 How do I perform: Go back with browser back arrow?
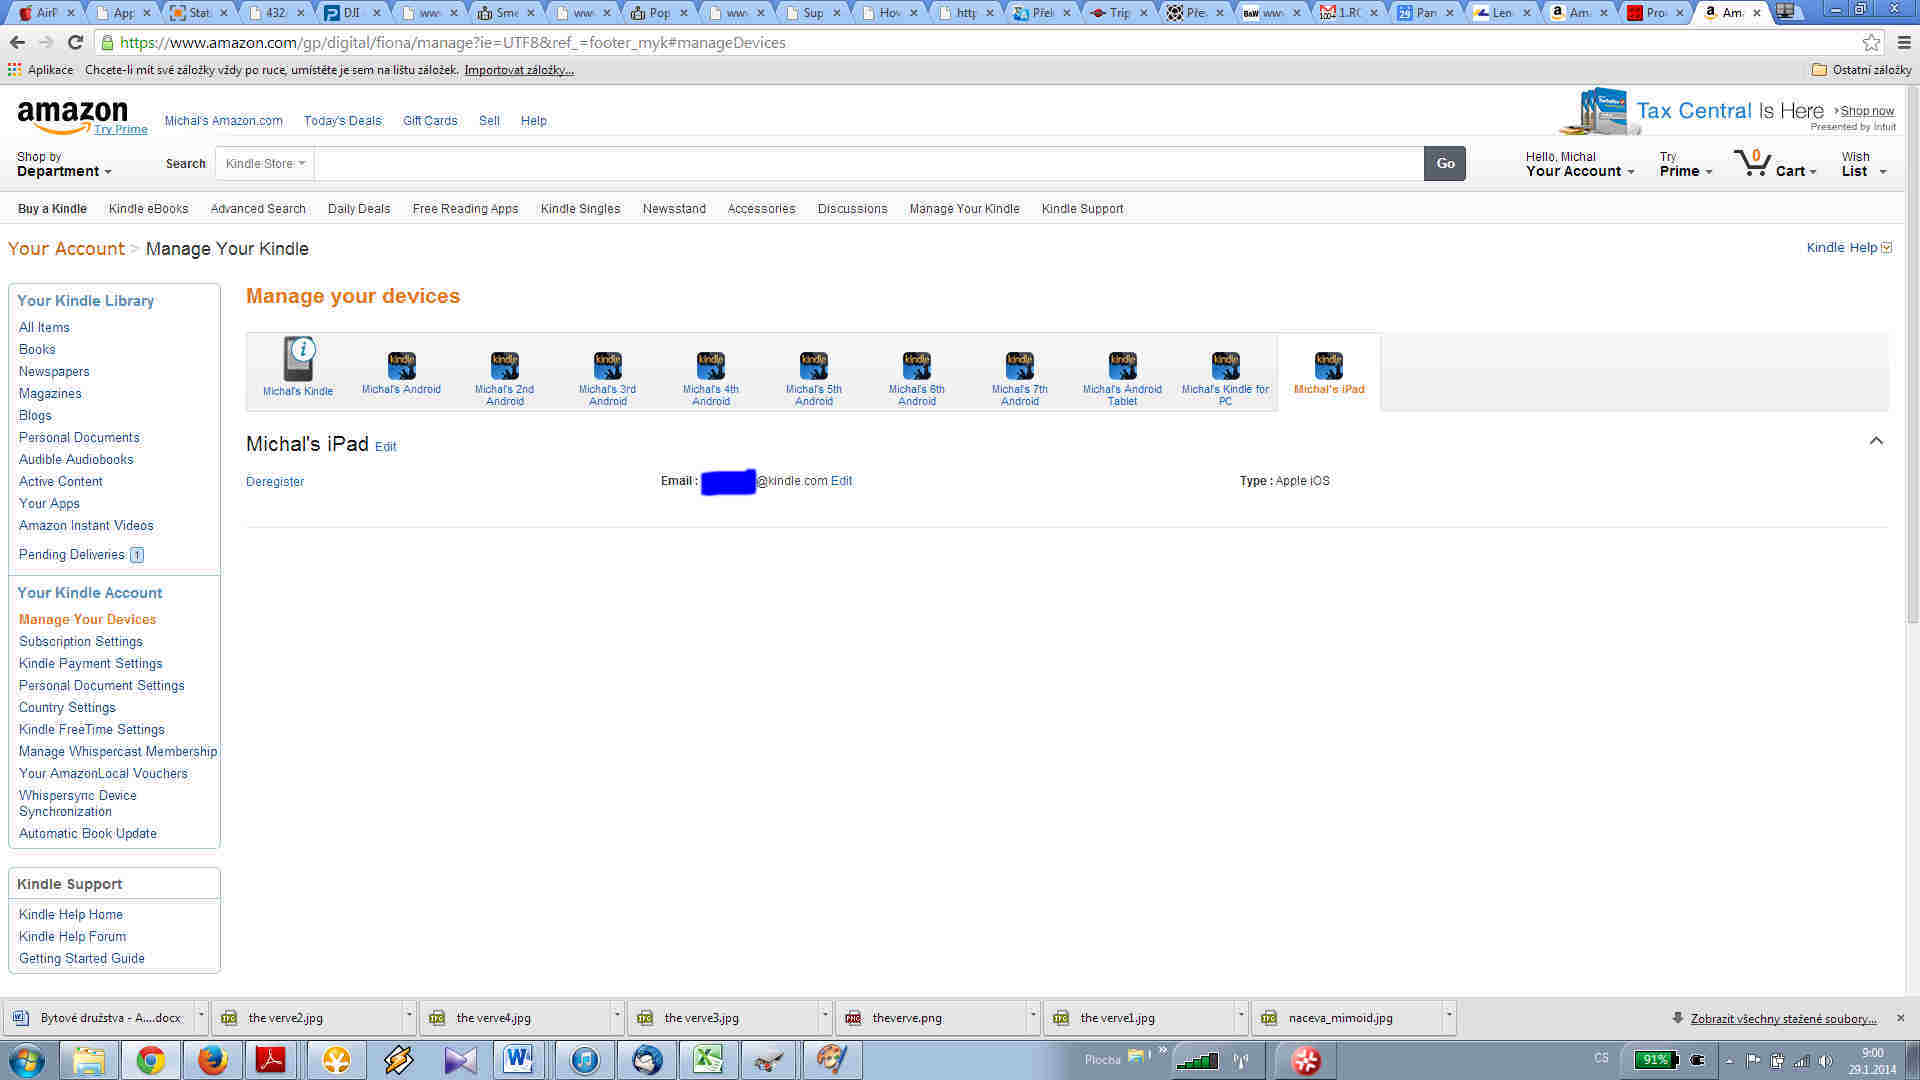tap(17, 42)
